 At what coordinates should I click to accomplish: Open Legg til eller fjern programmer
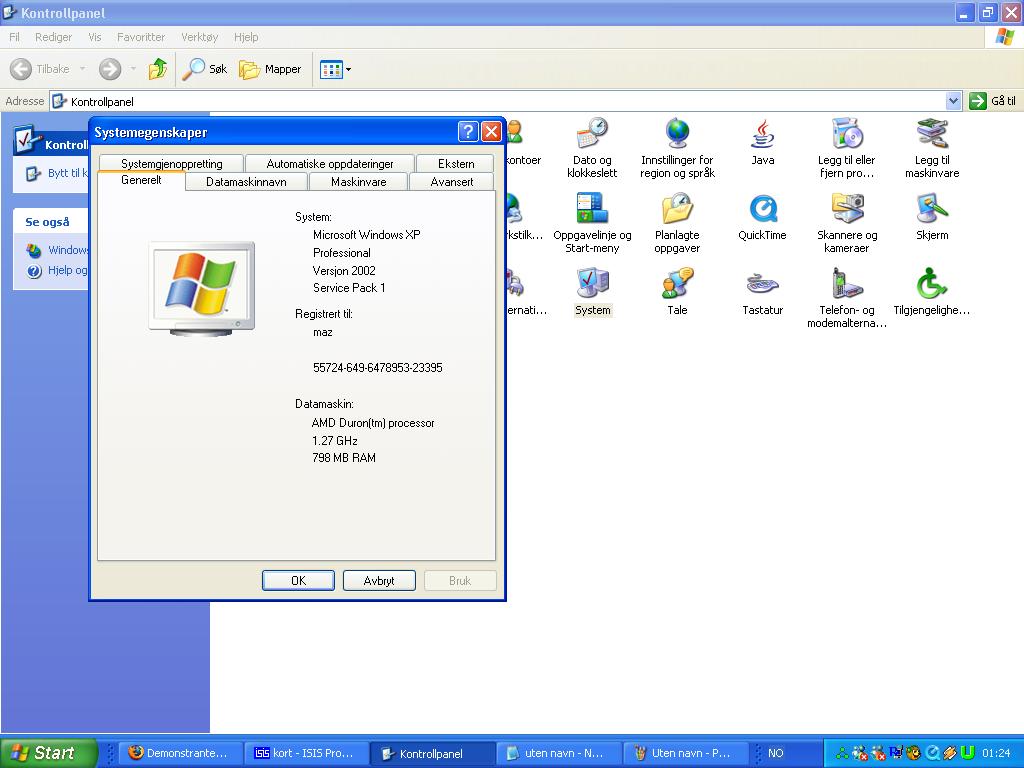point(846,148)
